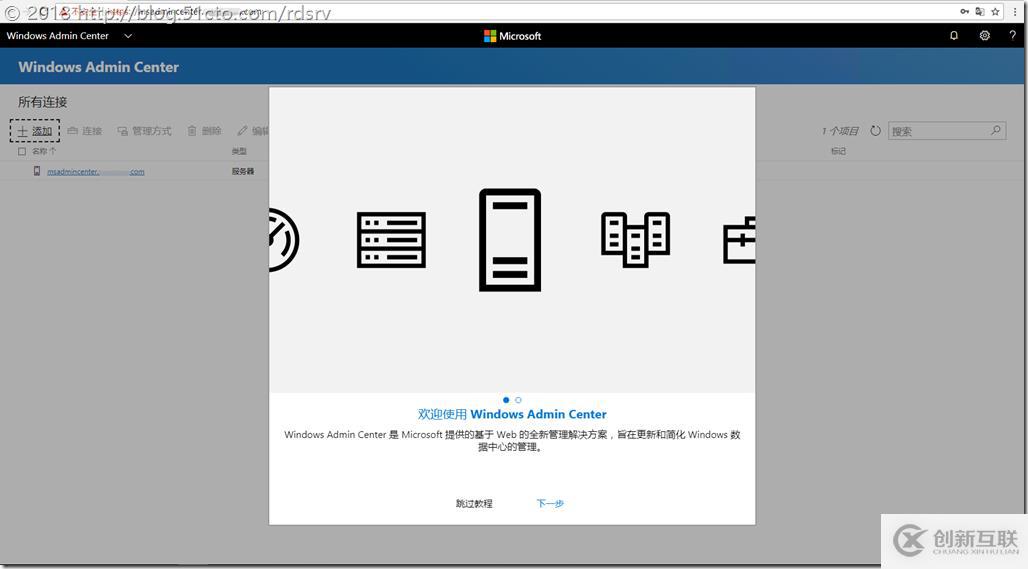Click the 添加 add button

coord(35,131)
